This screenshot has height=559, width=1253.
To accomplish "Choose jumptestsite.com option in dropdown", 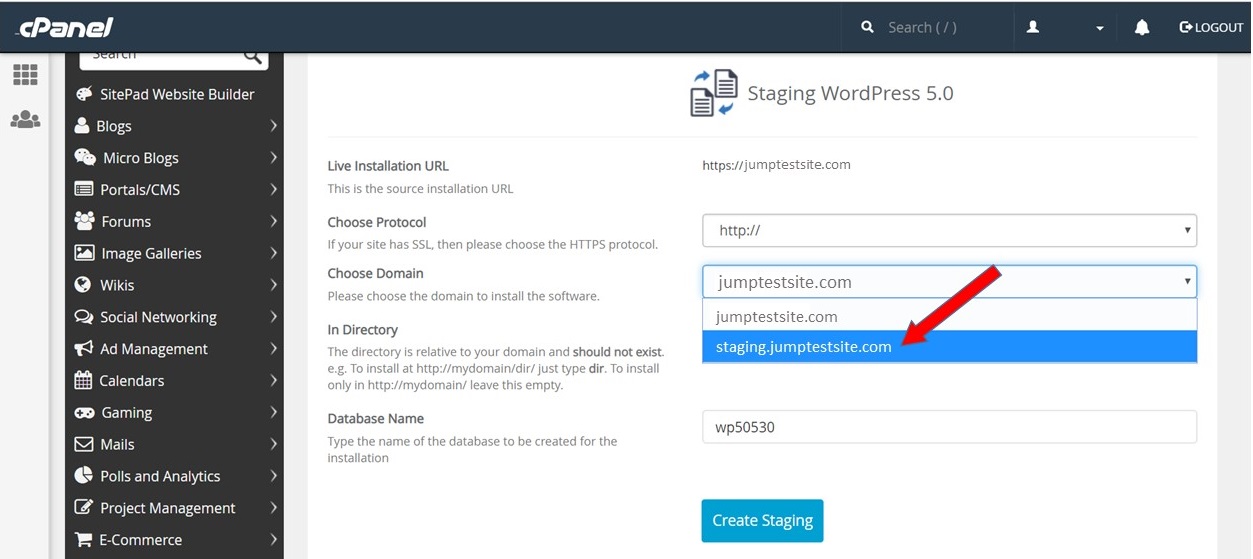I will click(x=776, y=317).
